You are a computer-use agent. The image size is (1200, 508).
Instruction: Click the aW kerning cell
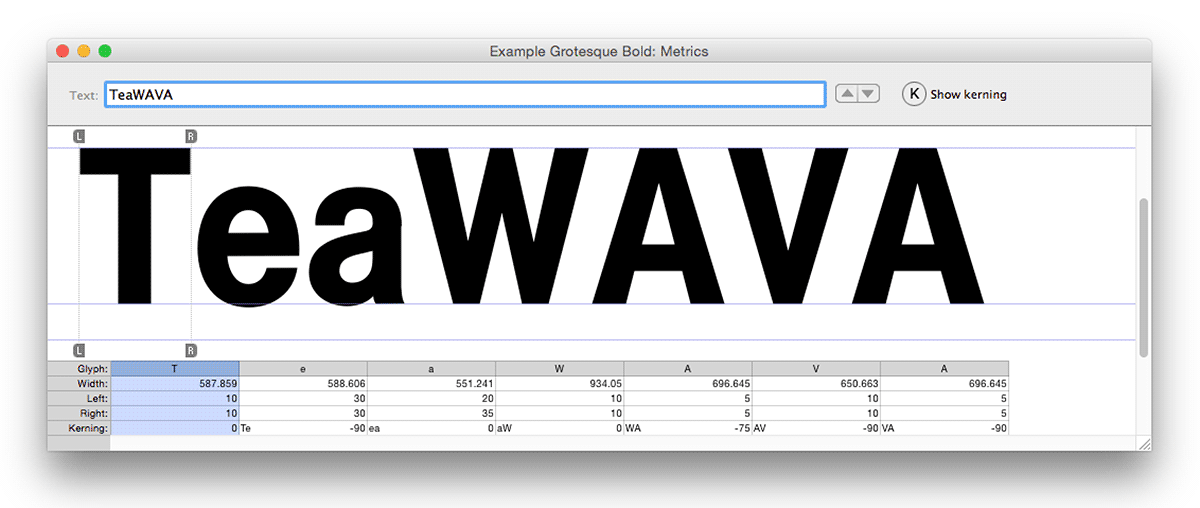[559, 428]
